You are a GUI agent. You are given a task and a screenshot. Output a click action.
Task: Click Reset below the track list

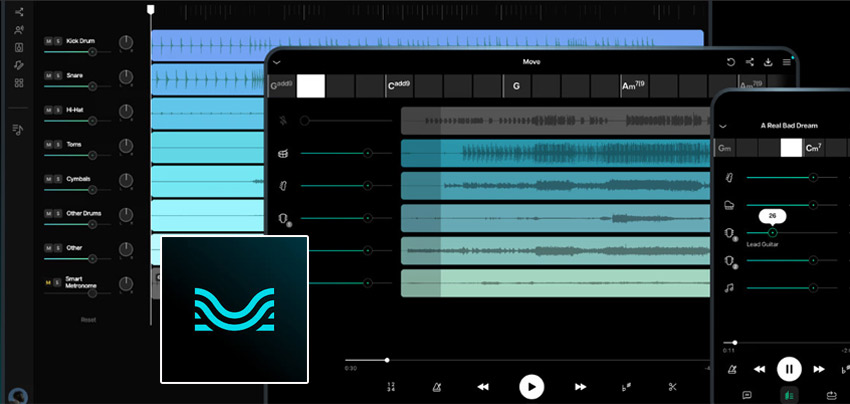click(x=88, y=320)
